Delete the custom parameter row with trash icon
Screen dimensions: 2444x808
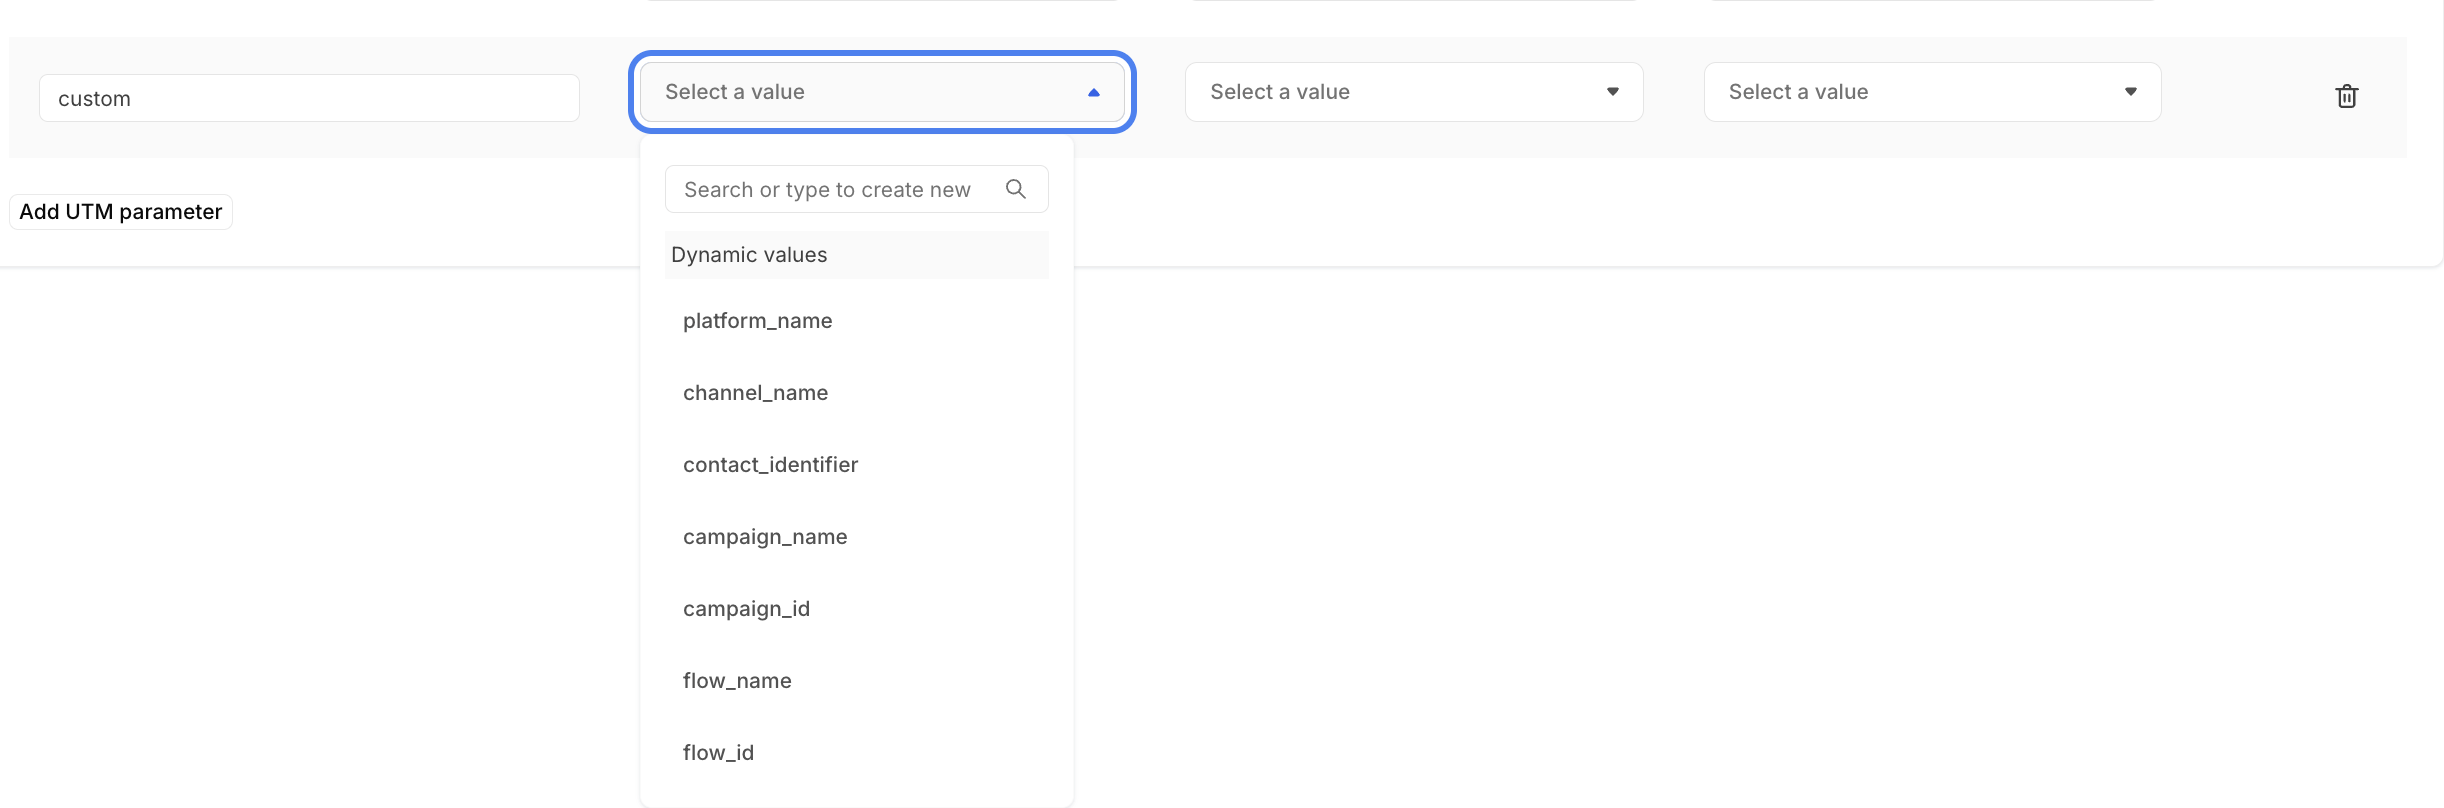pyautogui.click(x=2346, y=96)
